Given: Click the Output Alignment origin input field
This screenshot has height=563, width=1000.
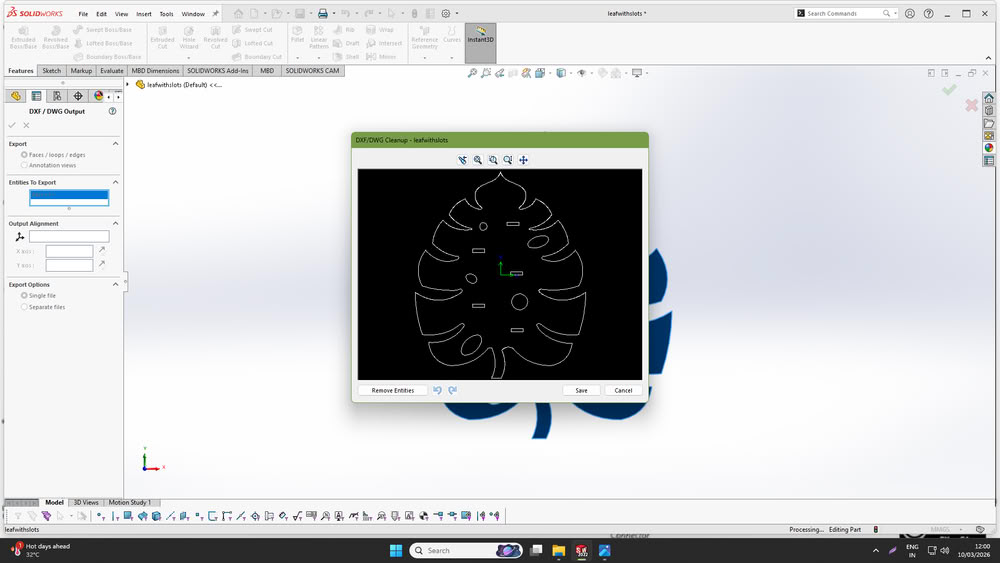Looking at the screenshot, I should click(x=69, y=237).
